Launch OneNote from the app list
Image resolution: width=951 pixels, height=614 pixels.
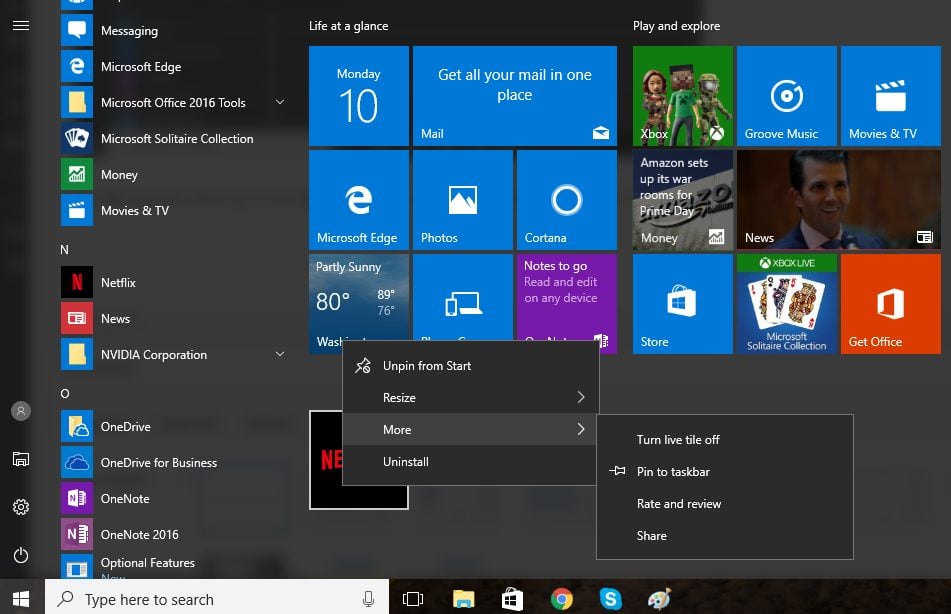click(173, 499)
